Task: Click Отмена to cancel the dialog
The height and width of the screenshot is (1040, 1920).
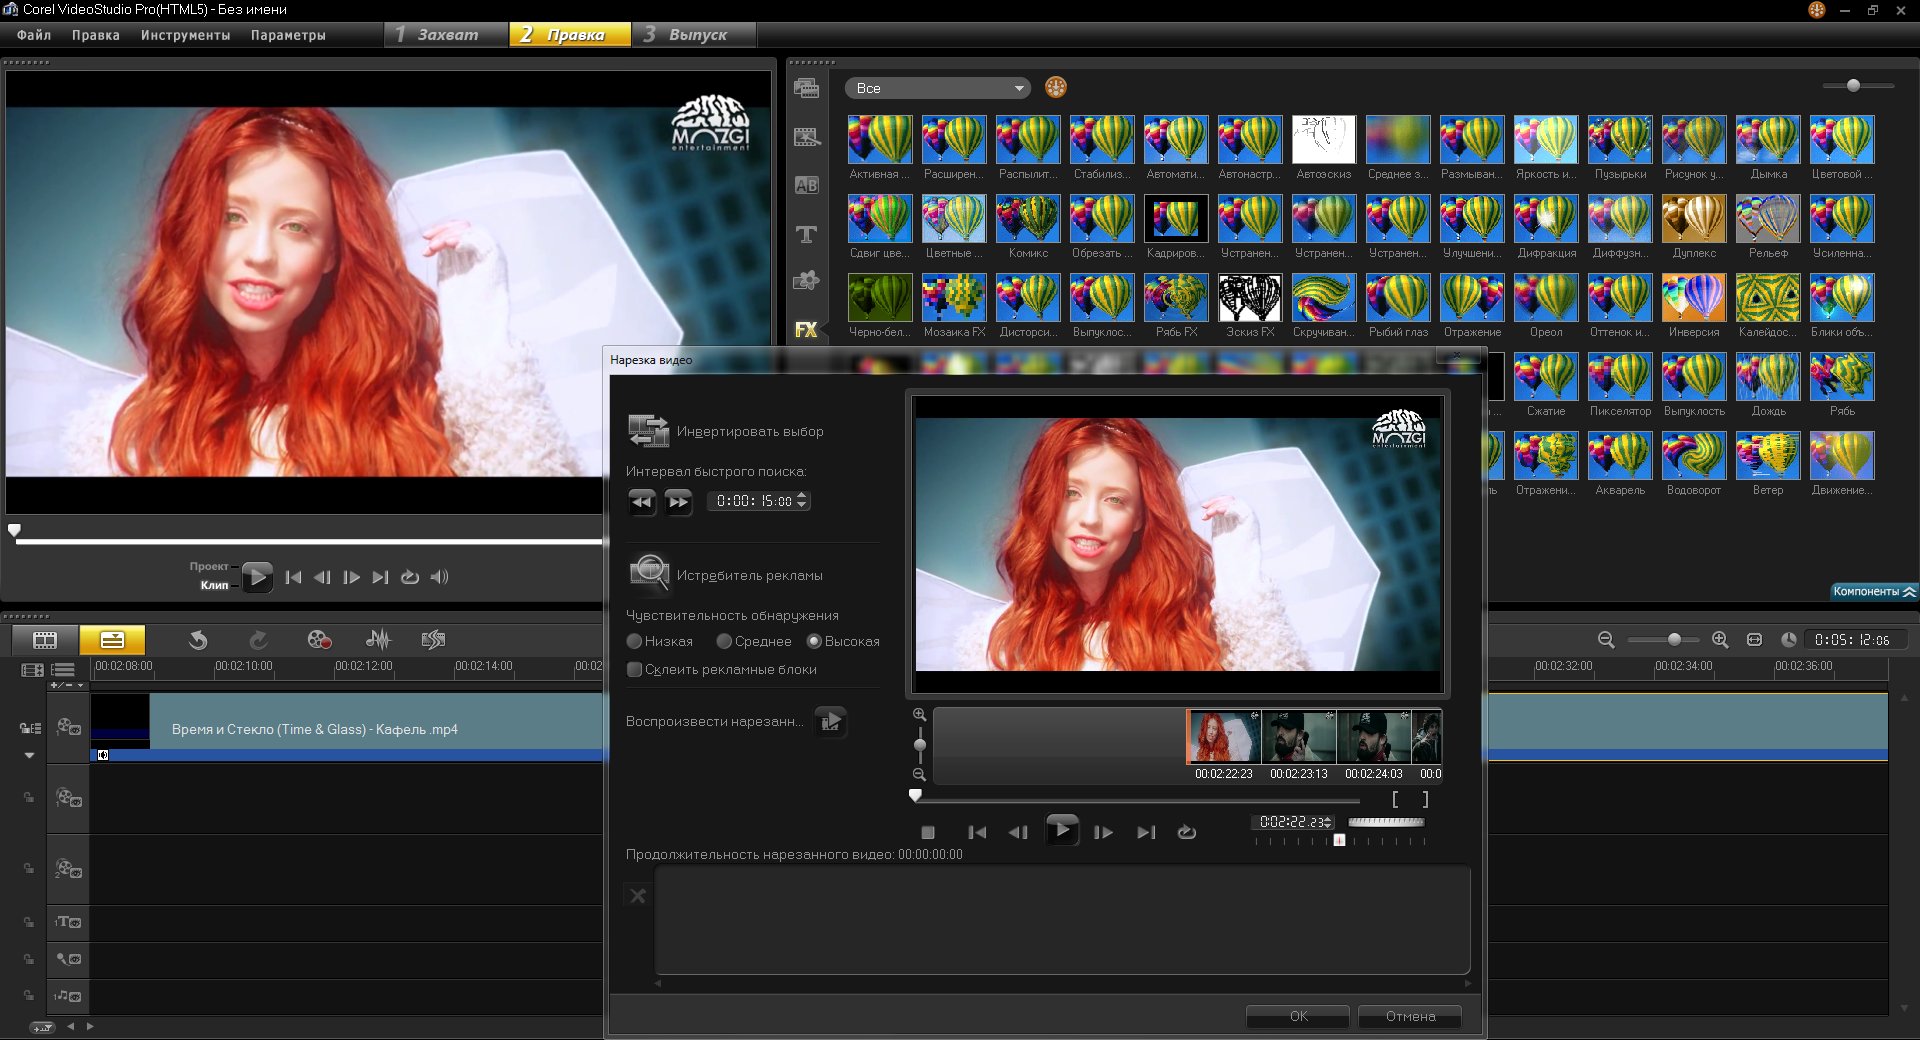Action: click(1410, 1016)
